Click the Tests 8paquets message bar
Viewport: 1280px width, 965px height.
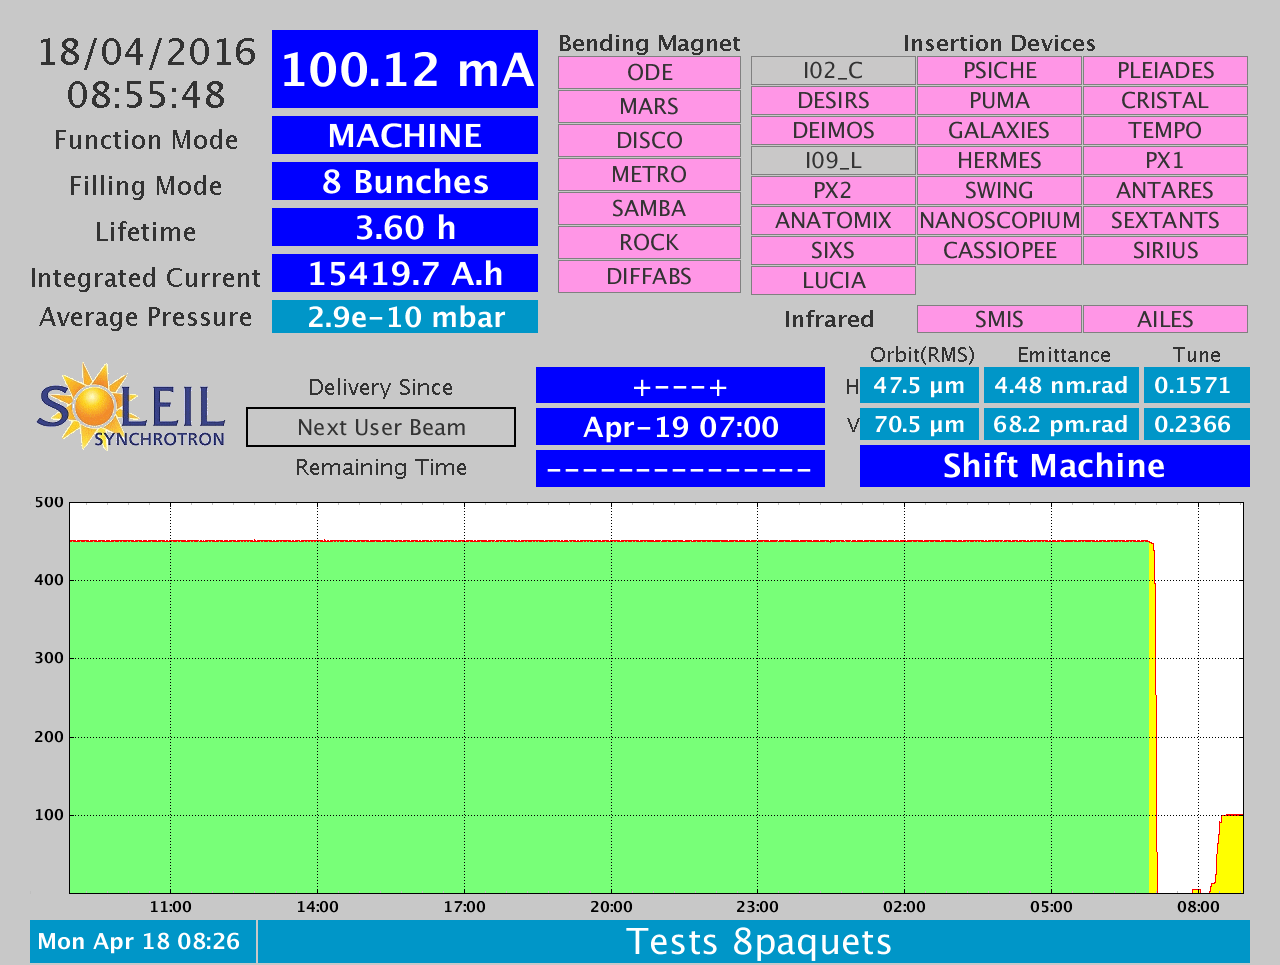pos(754,942)
